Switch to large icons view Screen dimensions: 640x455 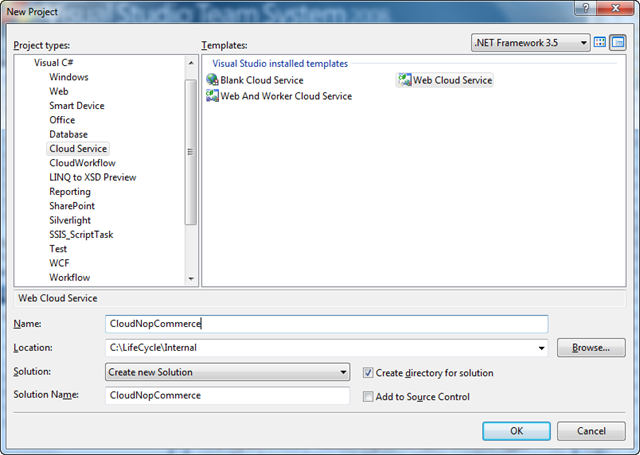point(600,42)
